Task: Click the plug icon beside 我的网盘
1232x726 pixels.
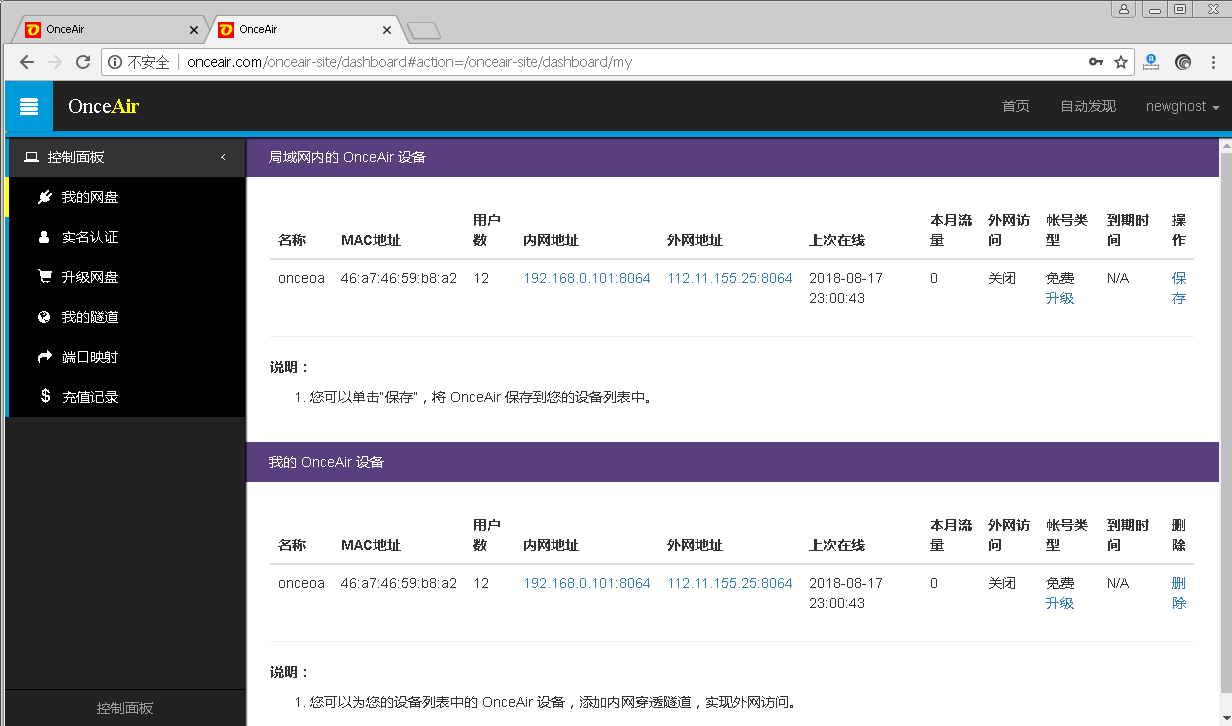Action: click(x=44, y=197)
